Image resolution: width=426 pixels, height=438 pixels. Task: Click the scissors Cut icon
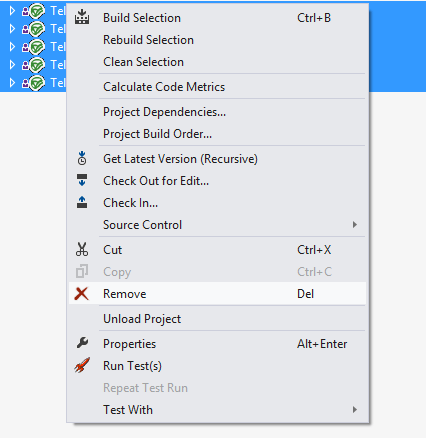pos(82,250)
